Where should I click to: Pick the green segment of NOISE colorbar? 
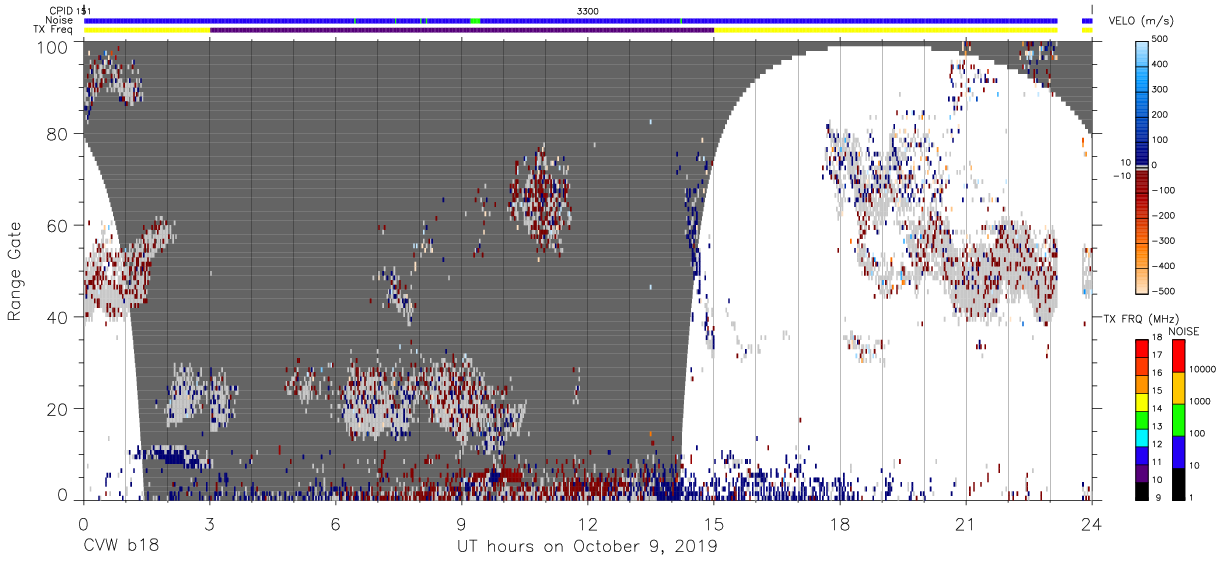[1177, 420]
